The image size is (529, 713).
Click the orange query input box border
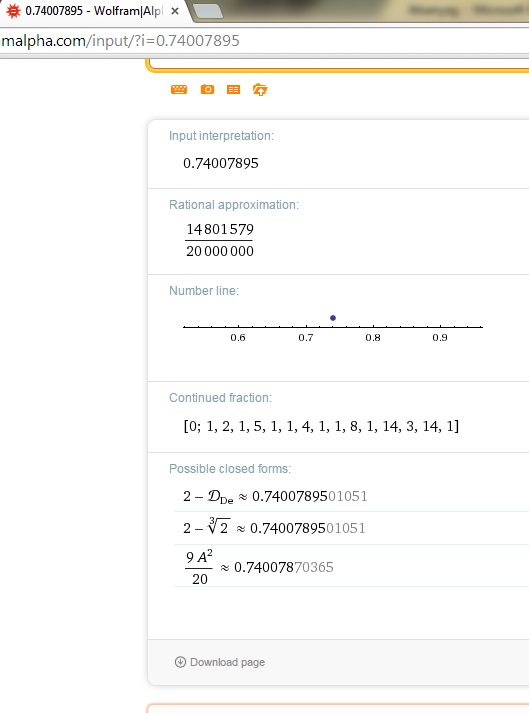pos(337,69)
